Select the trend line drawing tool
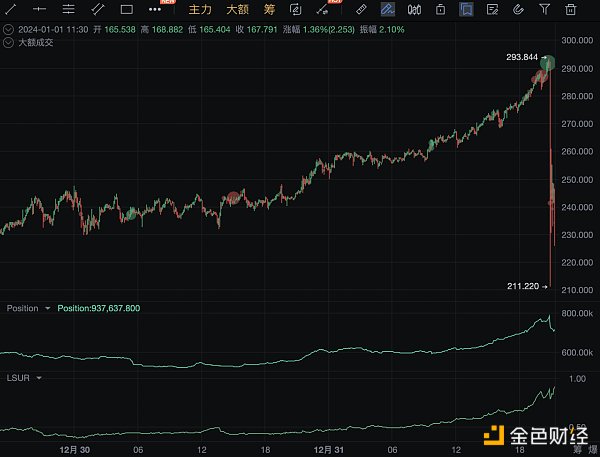This screenshot has height=457, width=600. pyautogui.click(x=12, y=9)
